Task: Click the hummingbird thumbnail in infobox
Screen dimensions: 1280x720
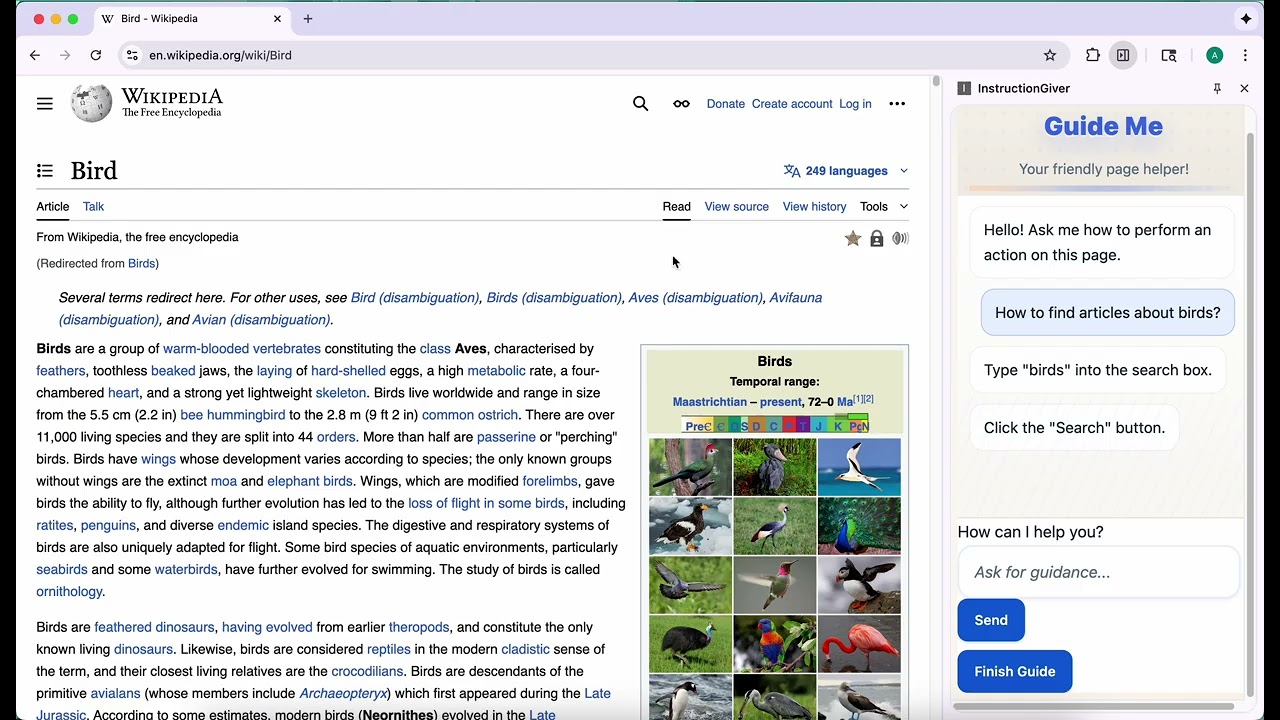Action: [775, 585]
